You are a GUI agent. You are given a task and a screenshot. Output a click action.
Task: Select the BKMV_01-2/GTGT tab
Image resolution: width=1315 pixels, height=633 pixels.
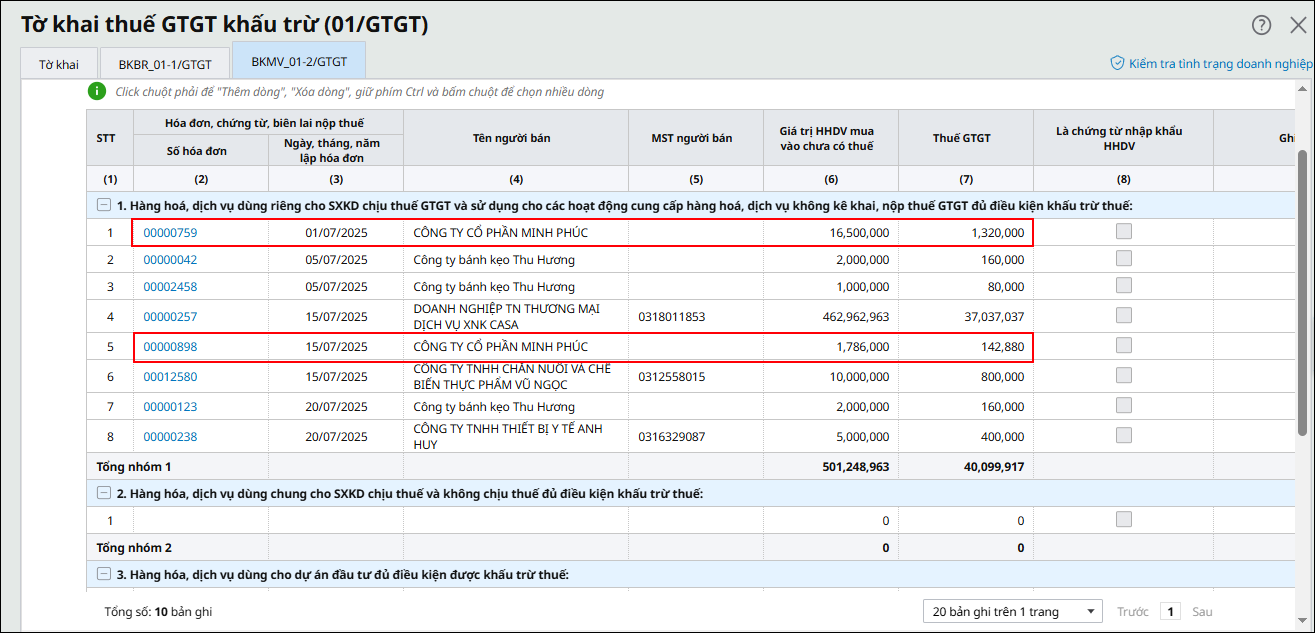pos(299,62)
